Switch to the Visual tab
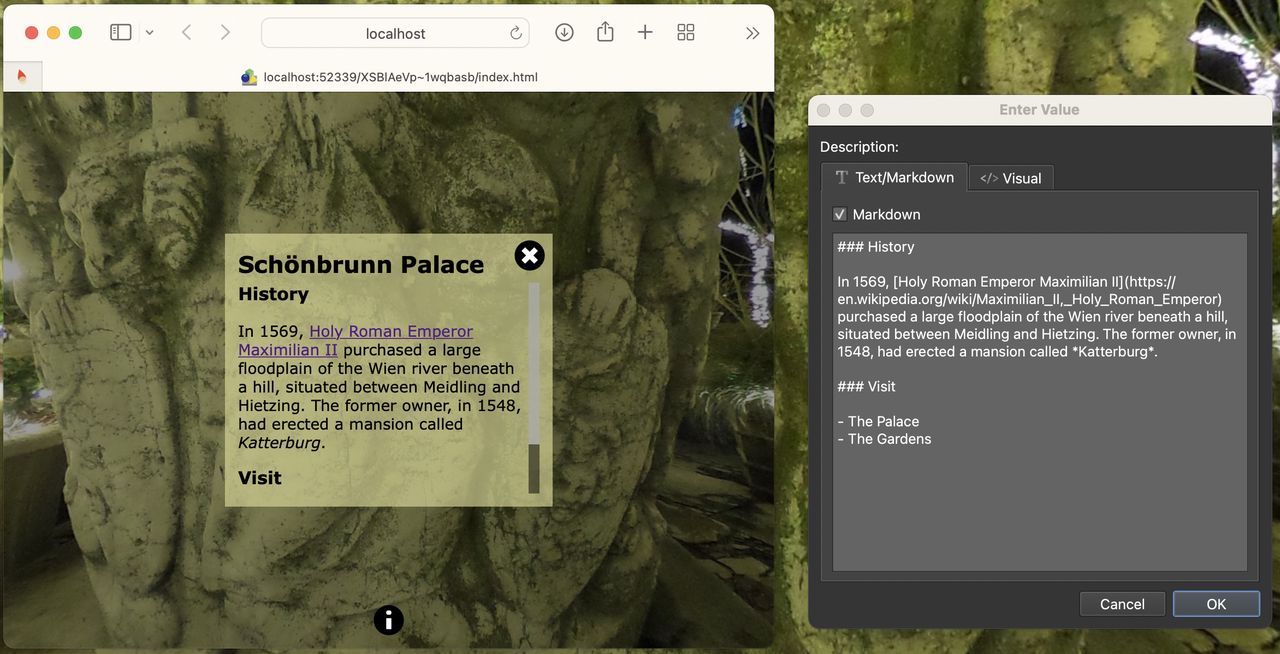 1010,177
